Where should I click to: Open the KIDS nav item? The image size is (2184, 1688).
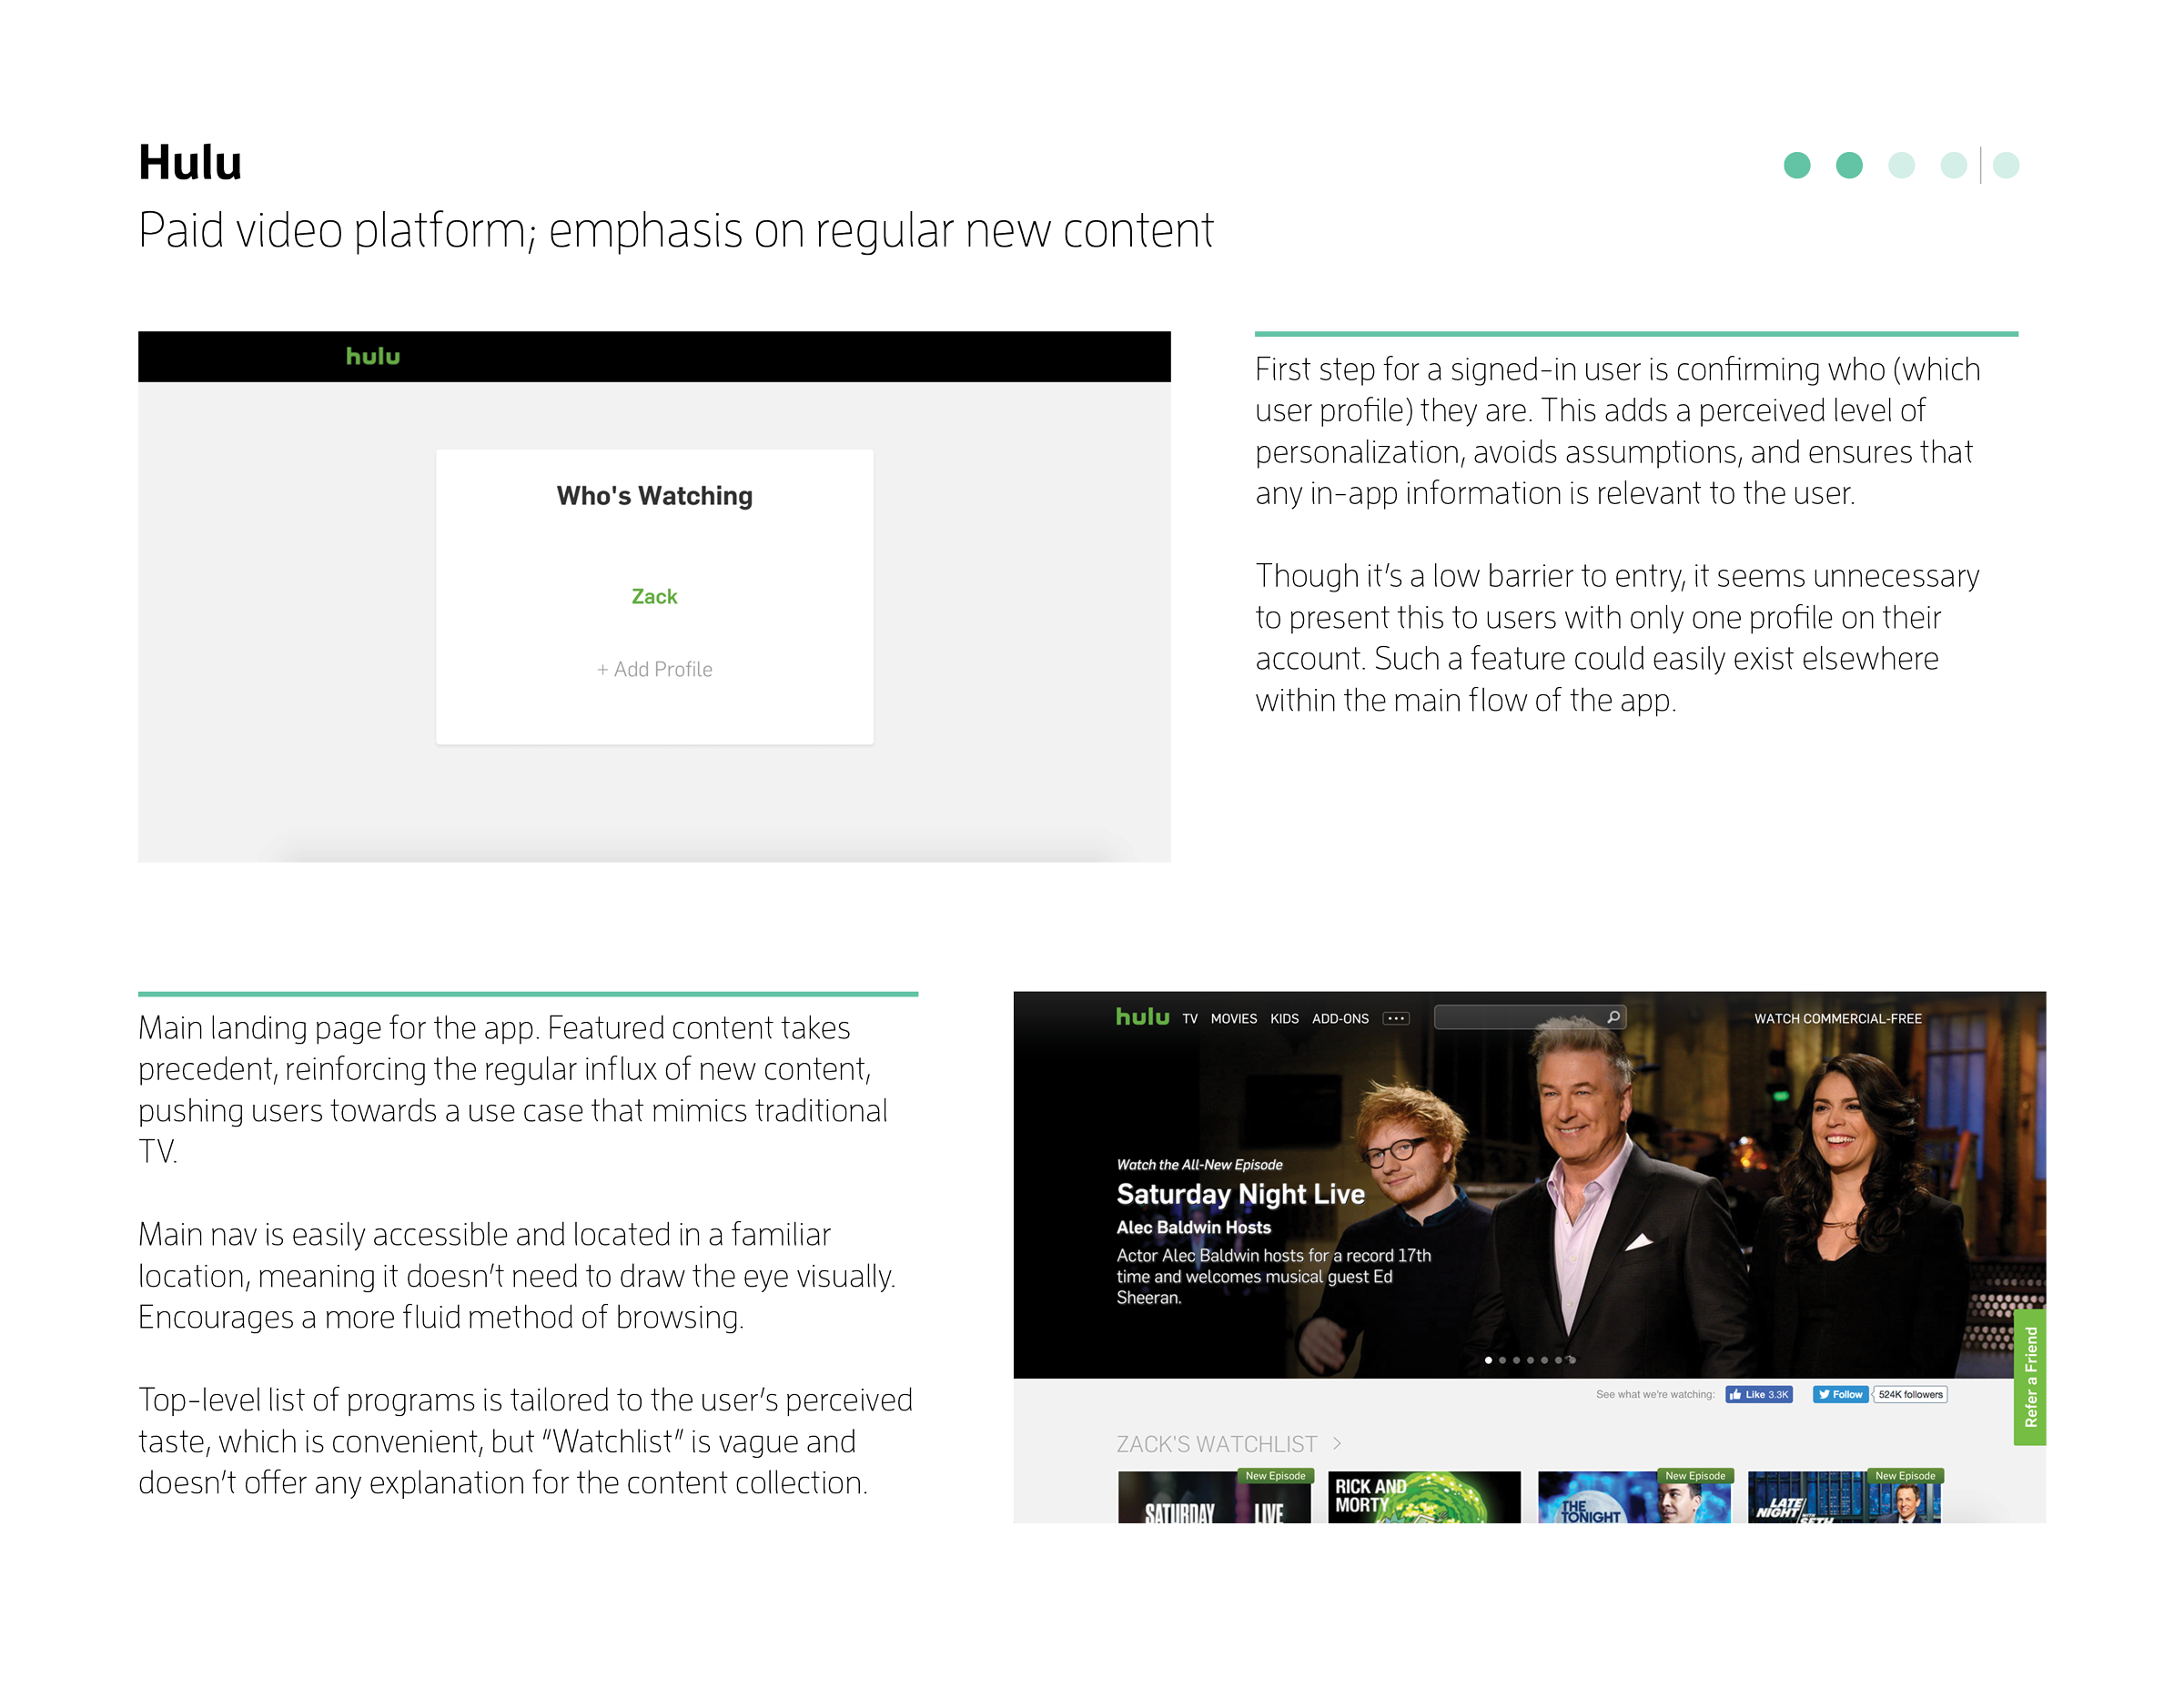(x=1284, y=1018)
